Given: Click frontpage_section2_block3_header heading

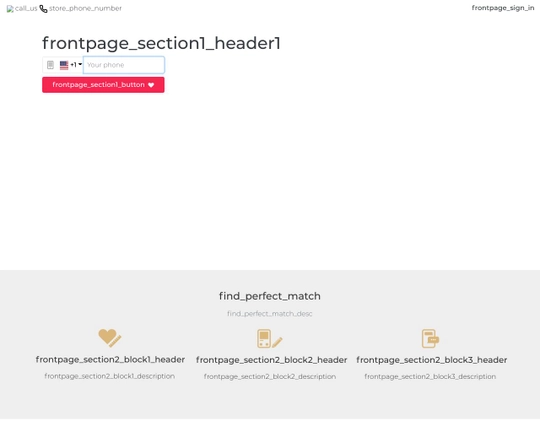Looking at the screenshot, I should pyautogui.click(x=432, y=360).
